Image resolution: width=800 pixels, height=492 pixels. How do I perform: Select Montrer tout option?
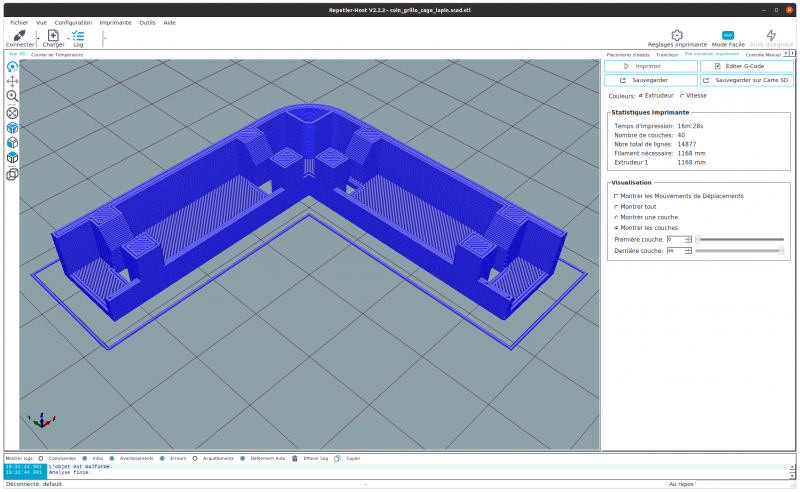(x=616, y=207)
